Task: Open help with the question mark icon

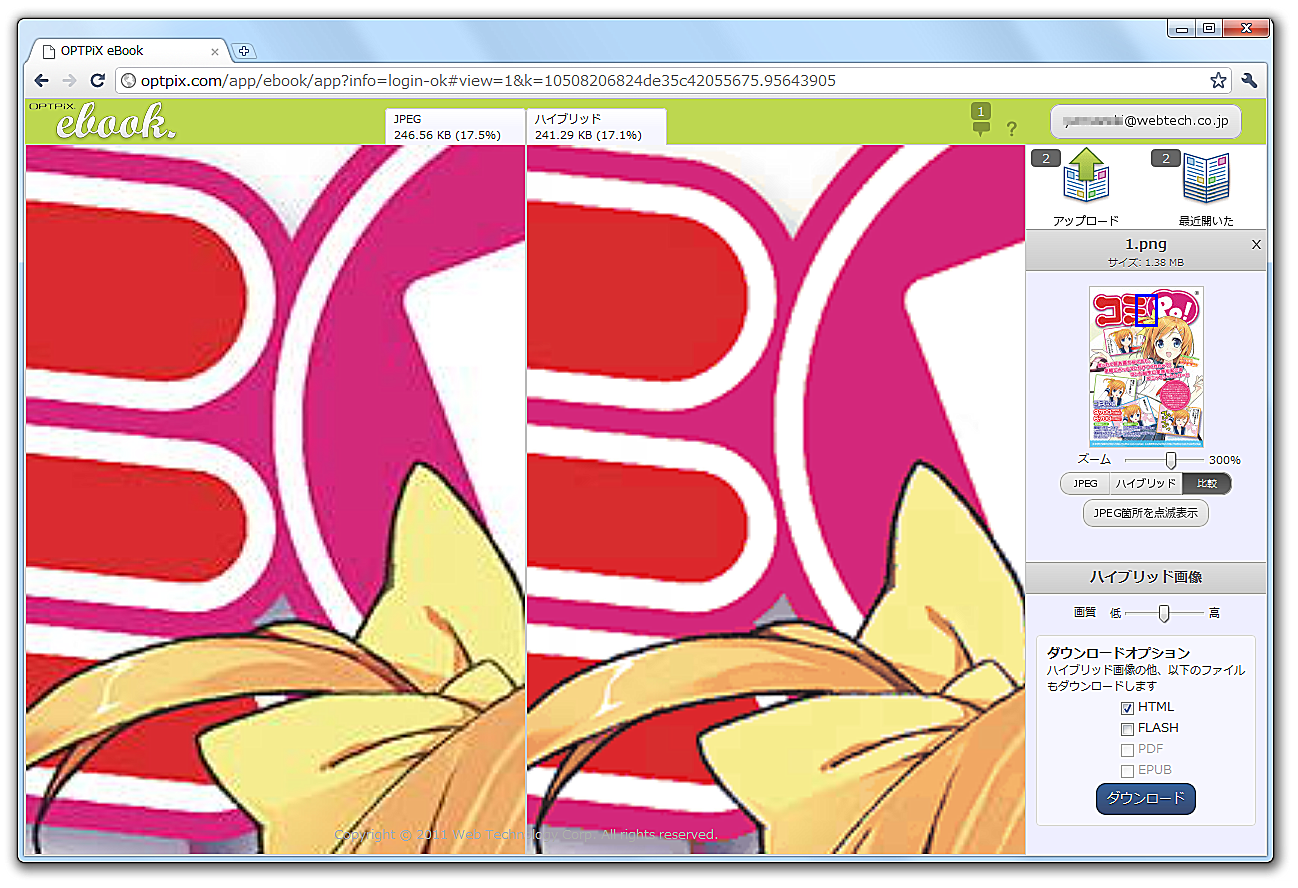Action: pyautogui.click(x=1011, y=128)
